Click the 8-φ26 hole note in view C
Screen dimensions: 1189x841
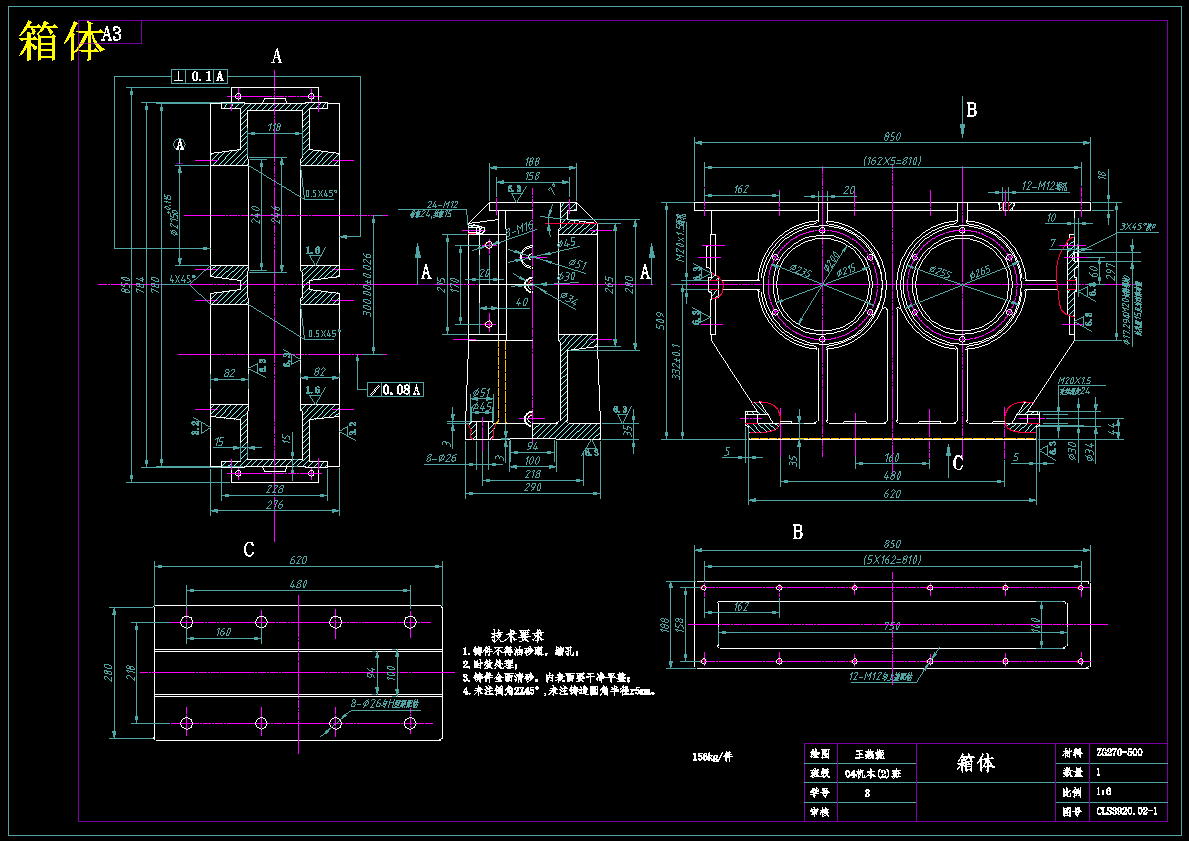click(x=384, y=704)
